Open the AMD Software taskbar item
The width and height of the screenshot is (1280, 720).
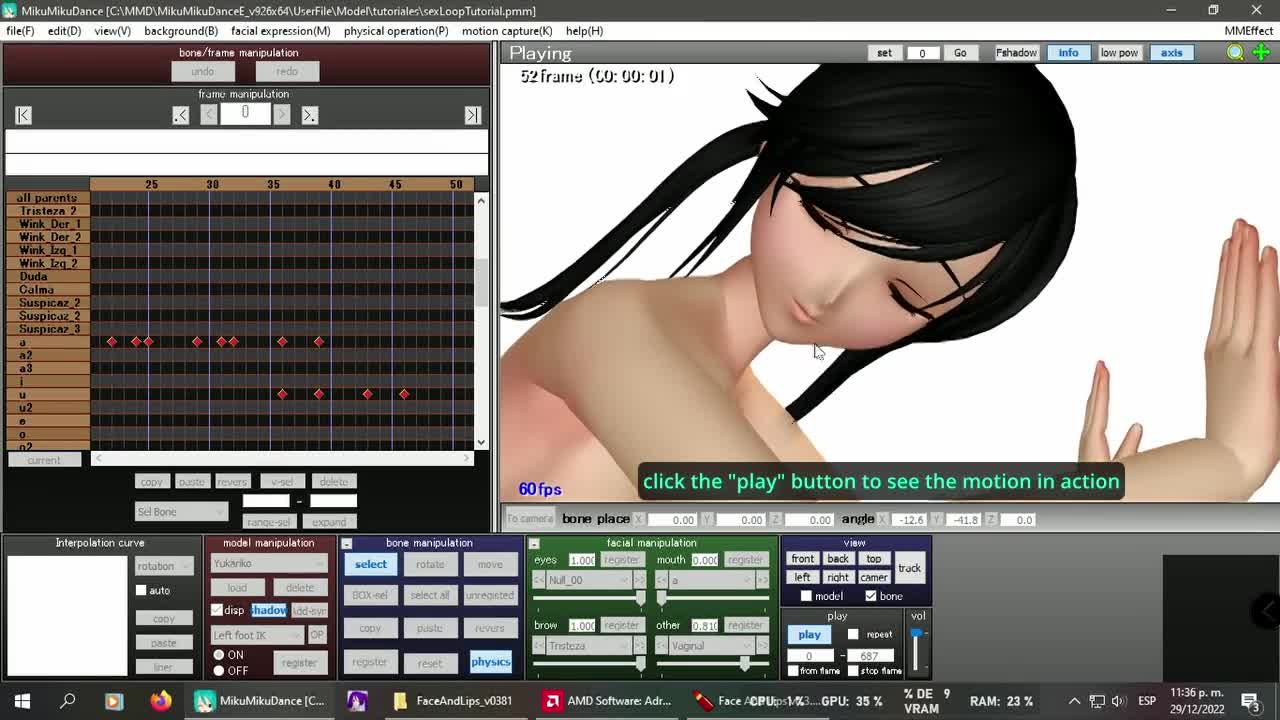tap(608, 701)
